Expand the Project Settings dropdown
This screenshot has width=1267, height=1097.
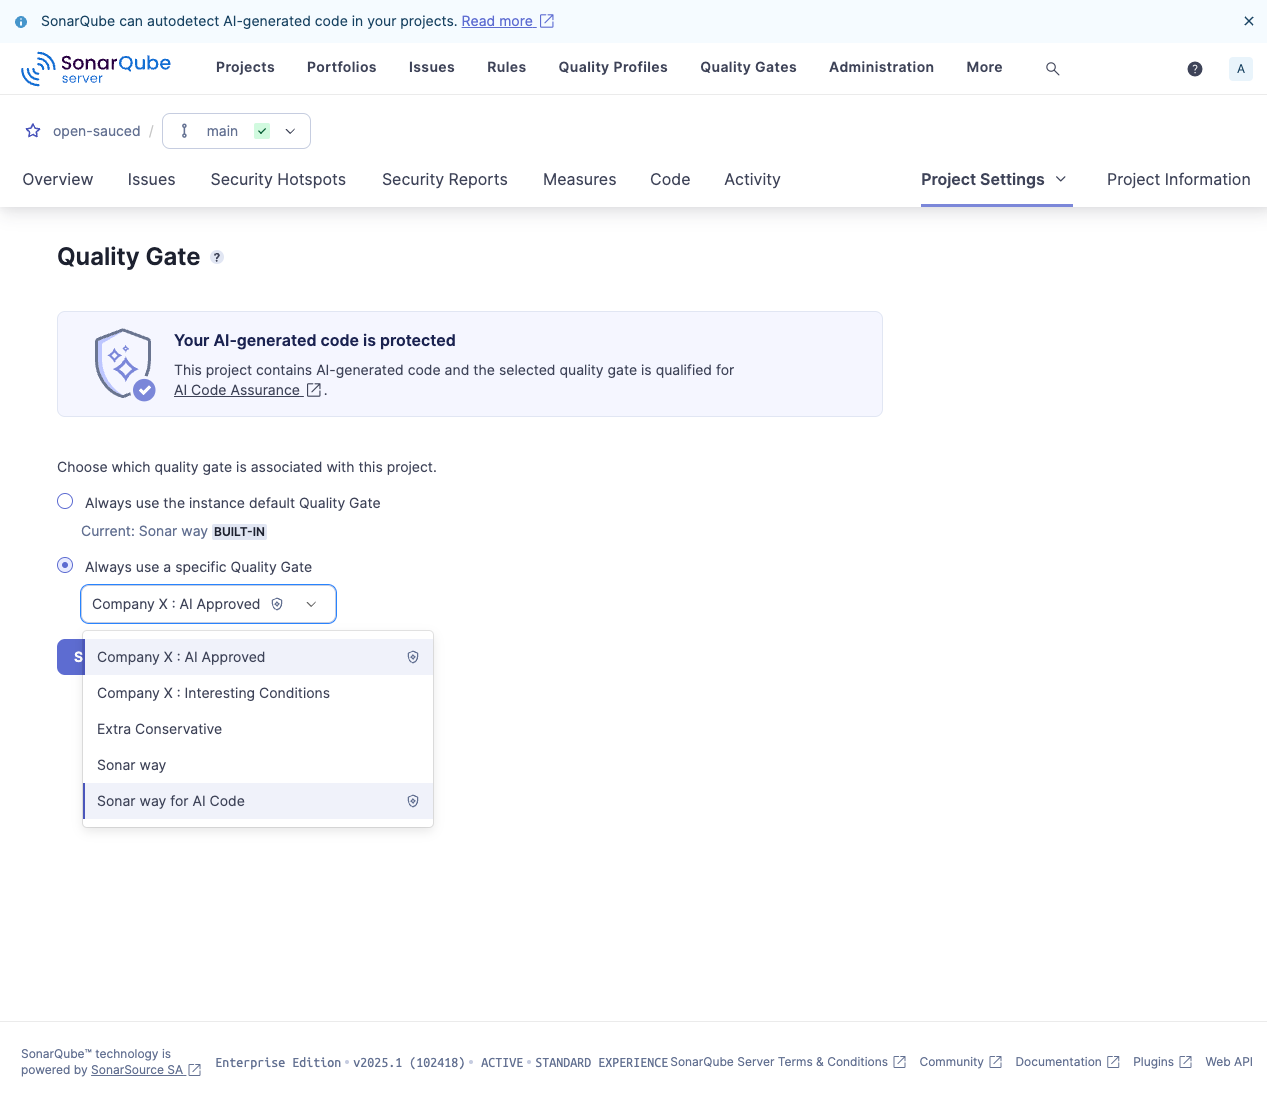click(1062, 180)
